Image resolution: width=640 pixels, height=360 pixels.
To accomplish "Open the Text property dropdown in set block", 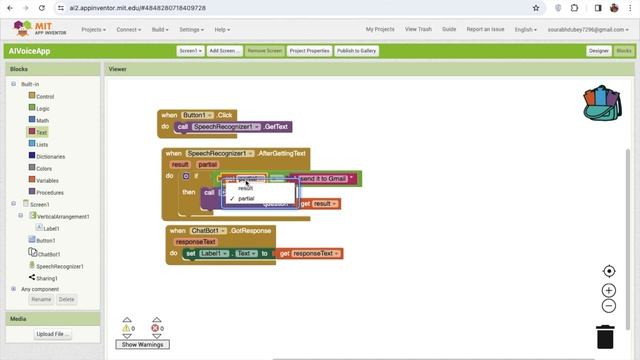I will [247, 253].
